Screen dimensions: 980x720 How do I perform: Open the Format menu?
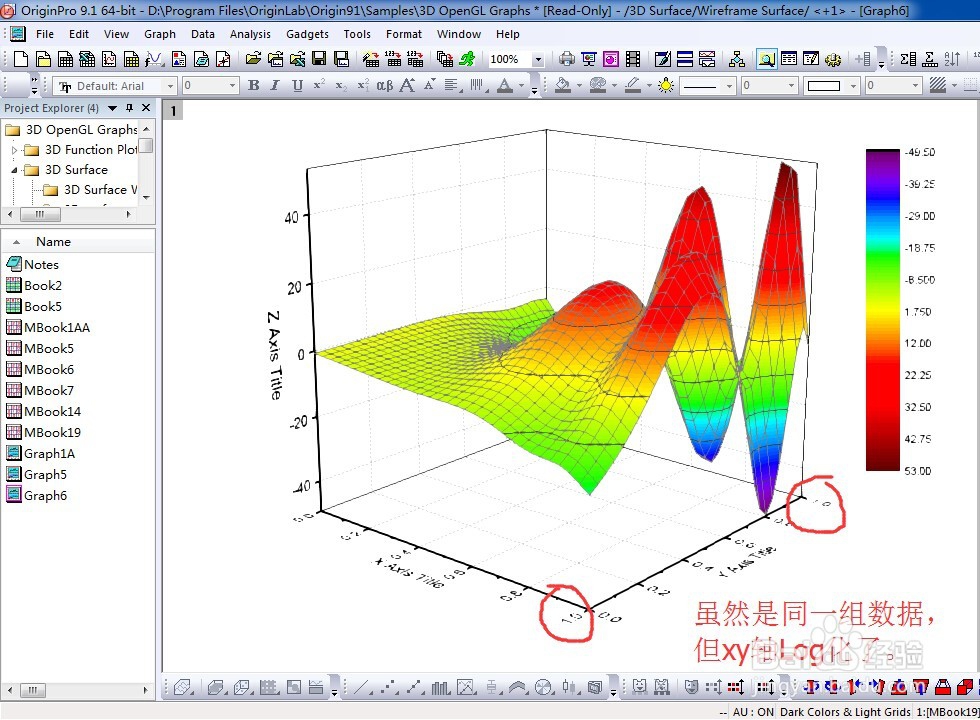404,34
